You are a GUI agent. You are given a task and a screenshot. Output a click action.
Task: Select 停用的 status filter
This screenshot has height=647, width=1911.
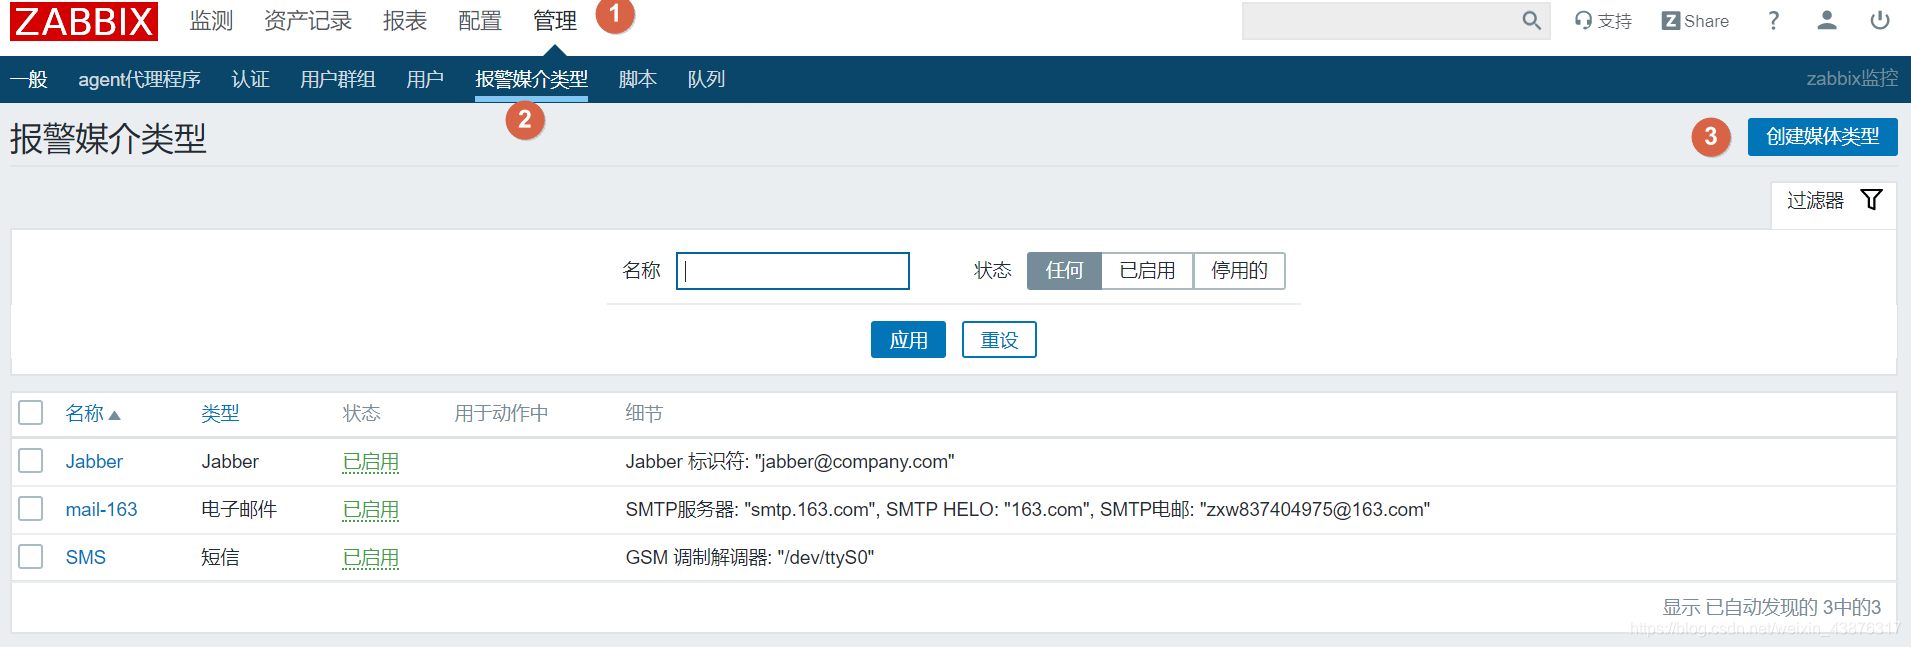[x=1239, y=271]
